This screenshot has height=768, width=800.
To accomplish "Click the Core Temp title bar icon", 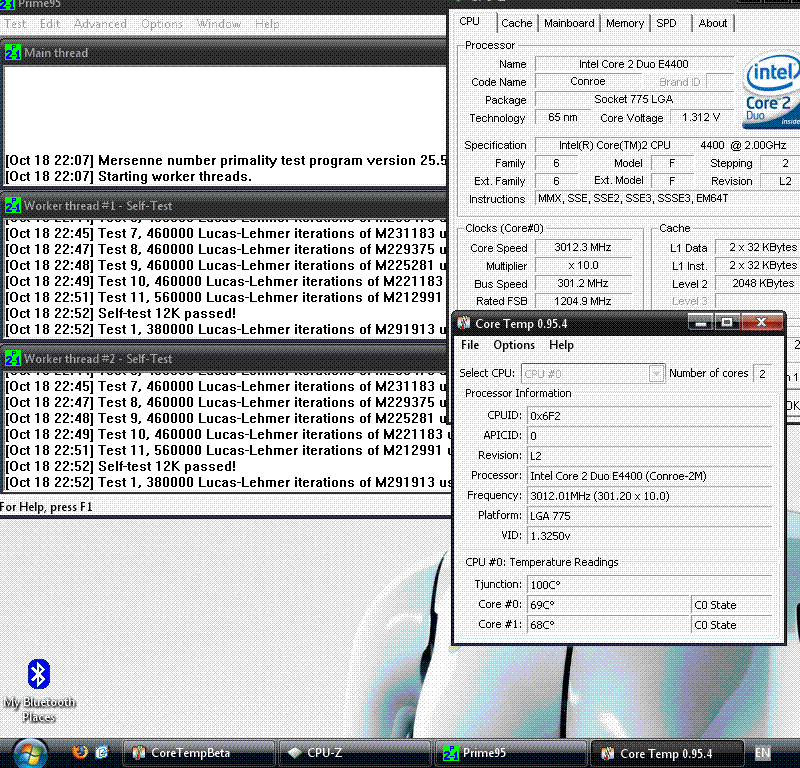I will tap(464, 323).
